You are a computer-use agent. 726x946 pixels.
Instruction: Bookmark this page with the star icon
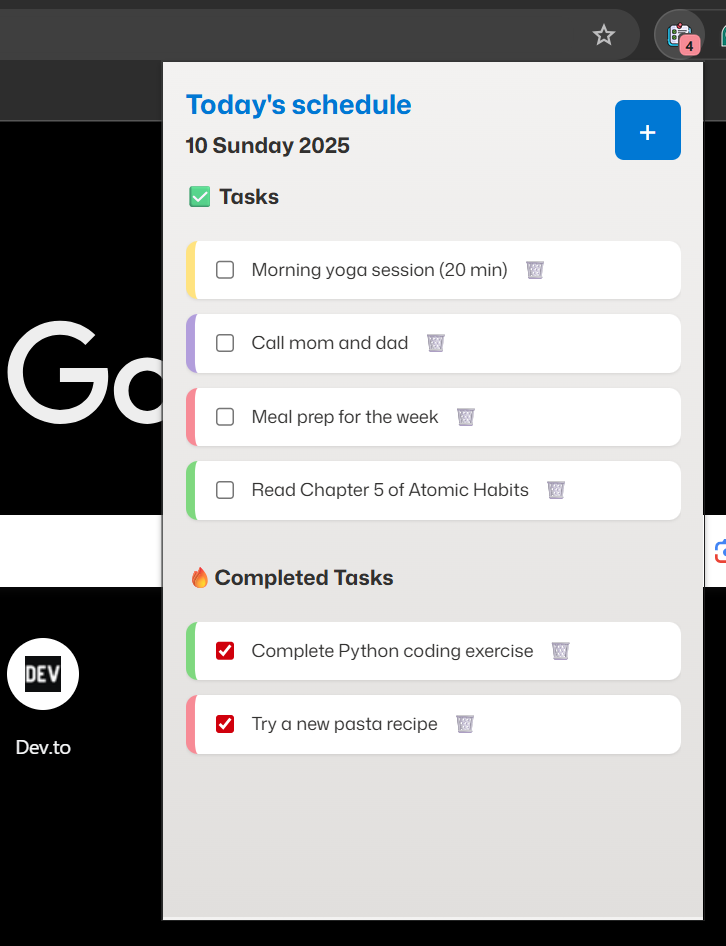pyautogui.click(x=604, y=36)
